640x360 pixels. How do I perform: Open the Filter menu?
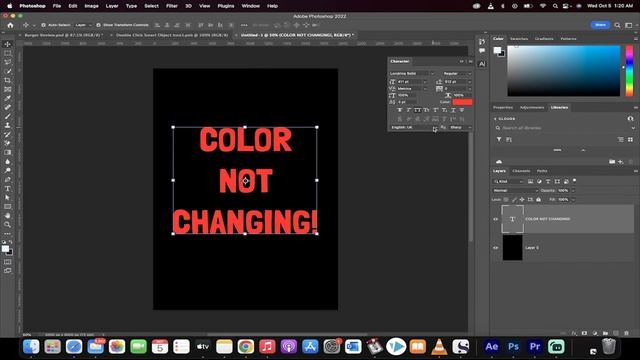tap(171, 6)
